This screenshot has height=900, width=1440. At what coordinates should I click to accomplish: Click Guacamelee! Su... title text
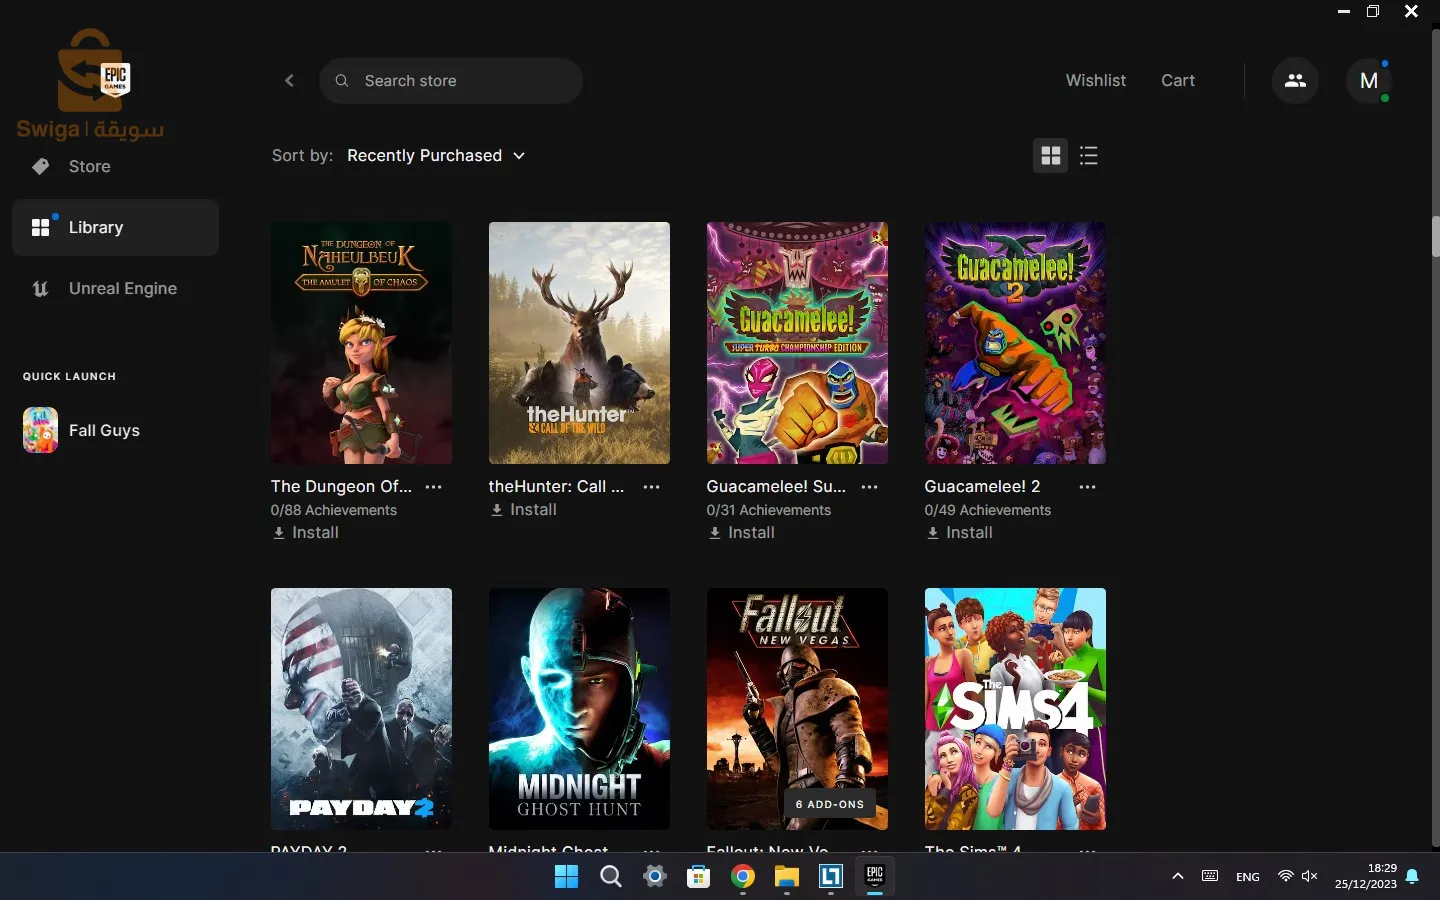[x=776, y=487]
